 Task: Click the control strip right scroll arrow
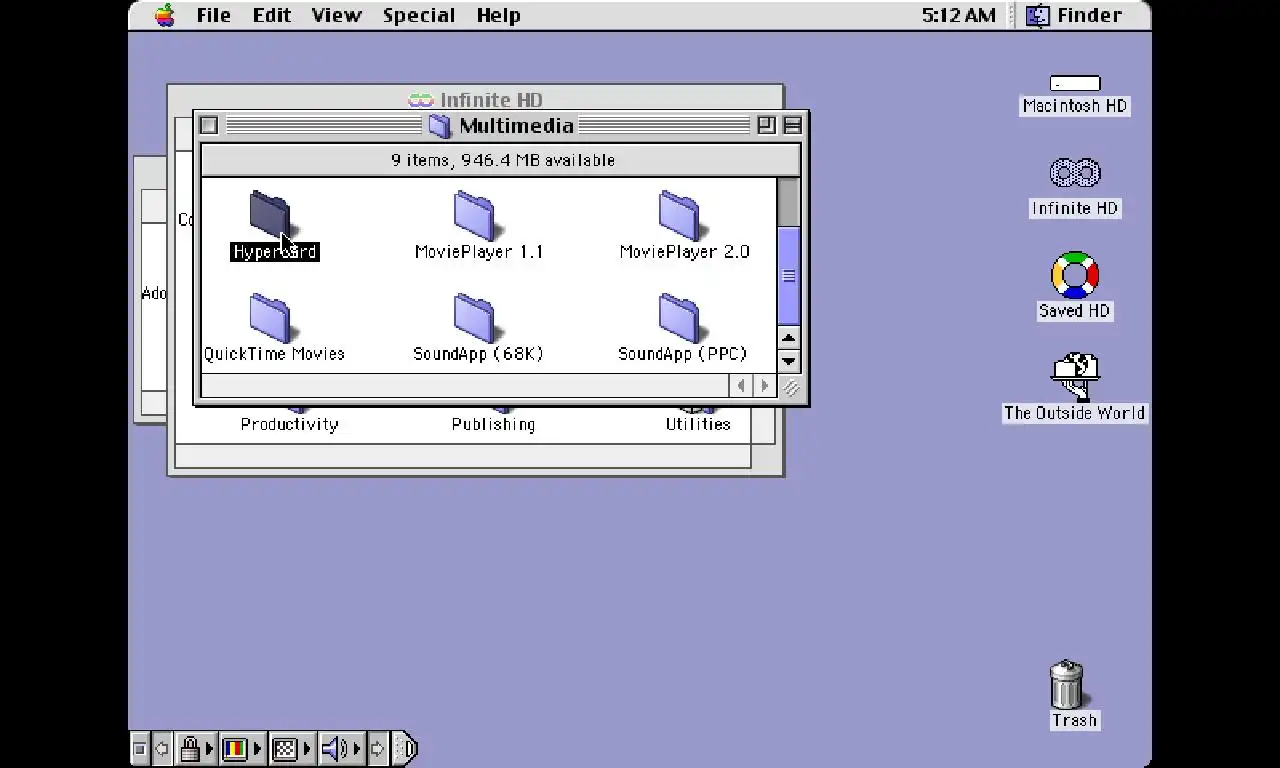click(377, 748)
